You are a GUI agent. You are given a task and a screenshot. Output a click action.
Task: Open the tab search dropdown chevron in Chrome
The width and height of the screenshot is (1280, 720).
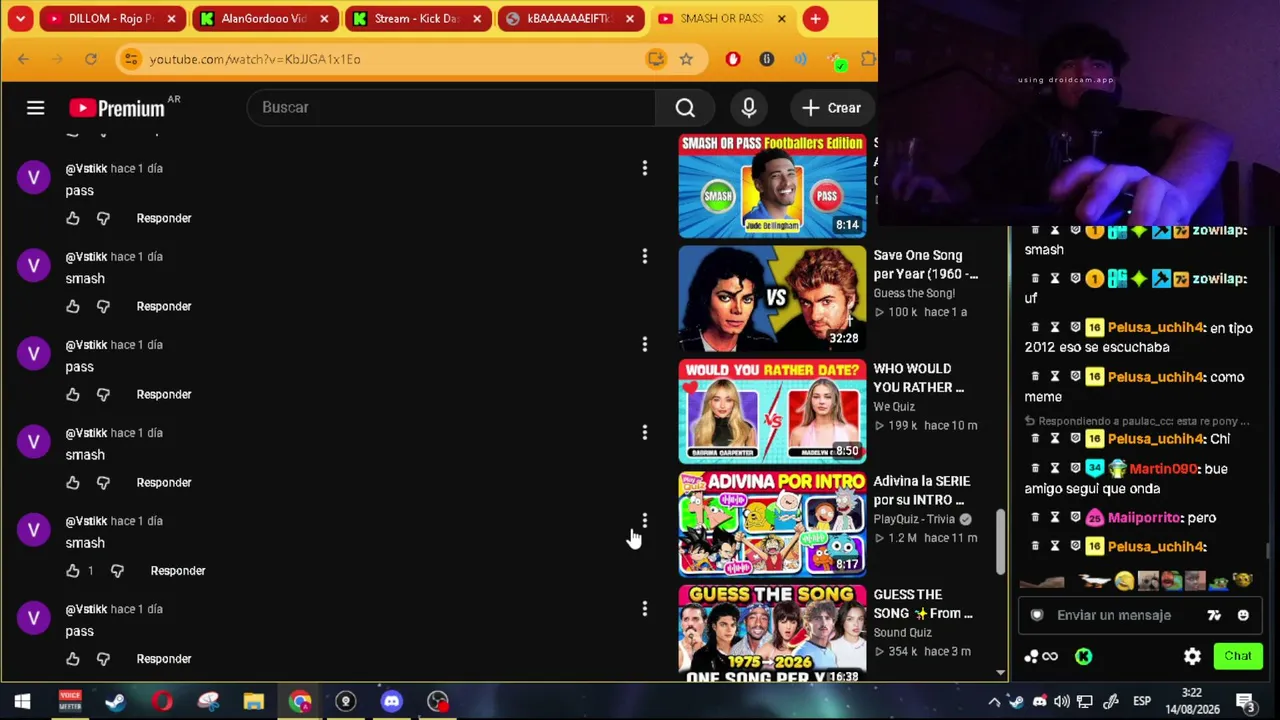pos(20,18)
